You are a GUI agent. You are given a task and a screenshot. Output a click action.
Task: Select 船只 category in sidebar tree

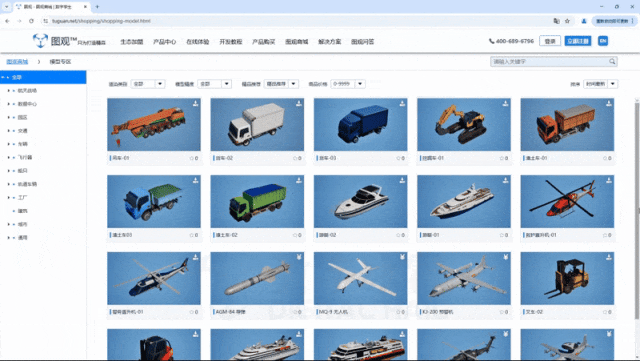coord(22,171)
